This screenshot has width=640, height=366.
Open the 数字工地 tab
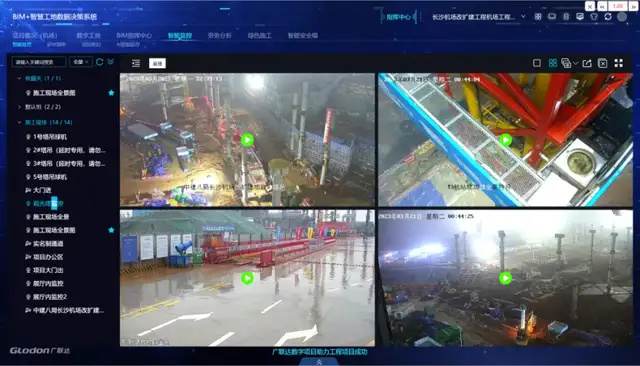pyautogui.click(x=88, y=35)
